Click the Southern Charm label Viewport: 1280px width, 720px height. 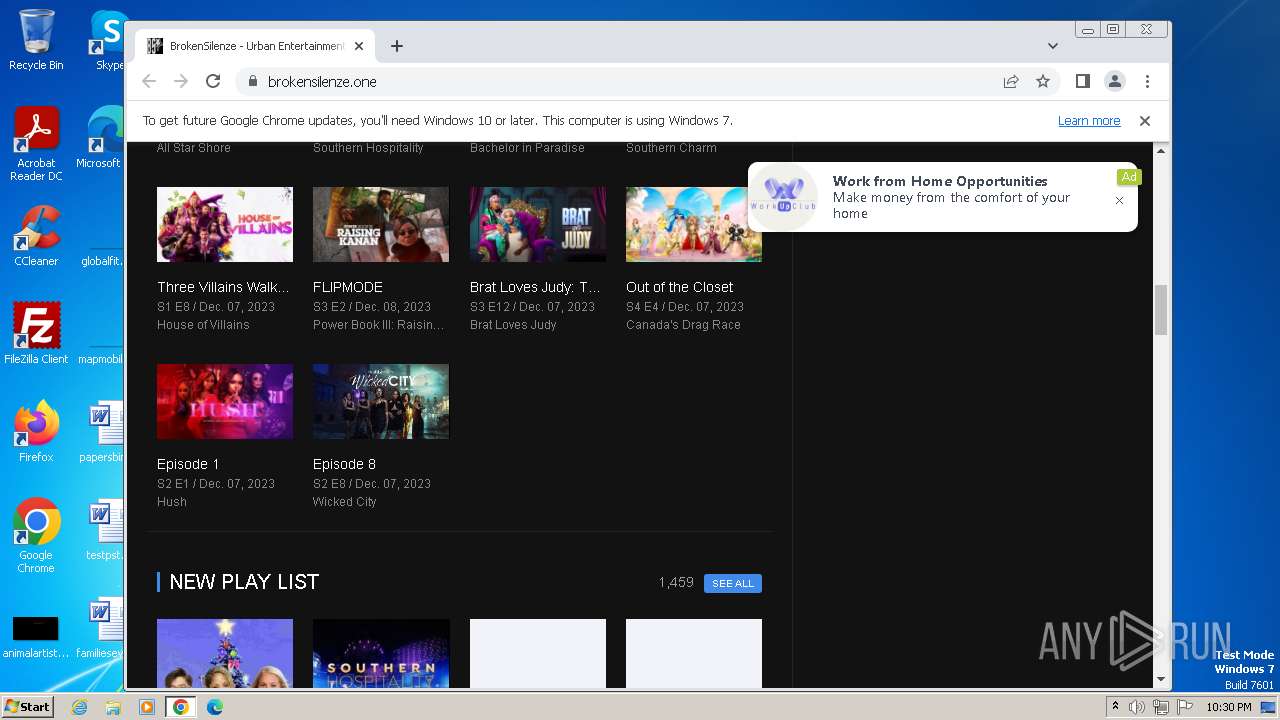coord(671,148)
